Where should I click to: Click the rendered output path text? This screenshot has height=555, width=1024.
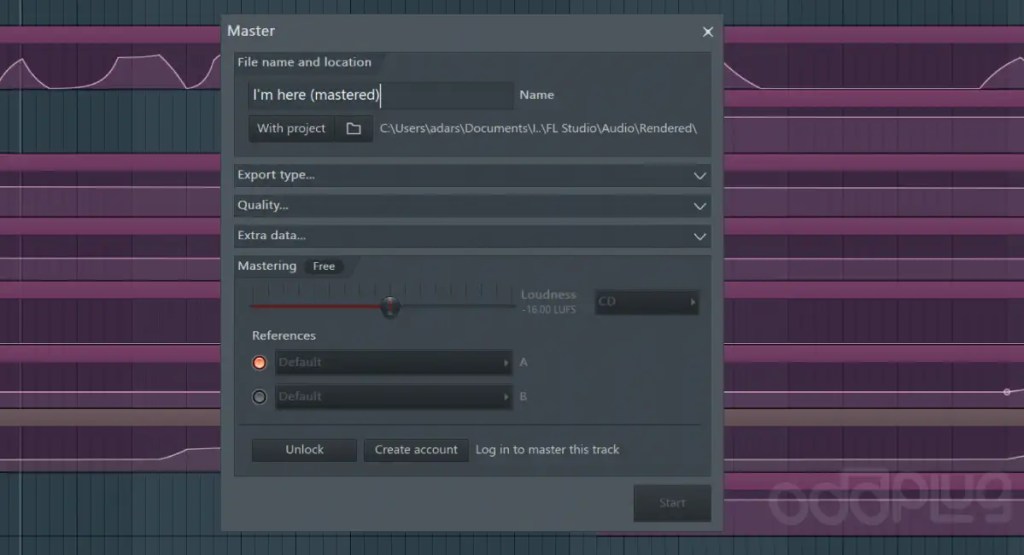click(x=538, y=129)
